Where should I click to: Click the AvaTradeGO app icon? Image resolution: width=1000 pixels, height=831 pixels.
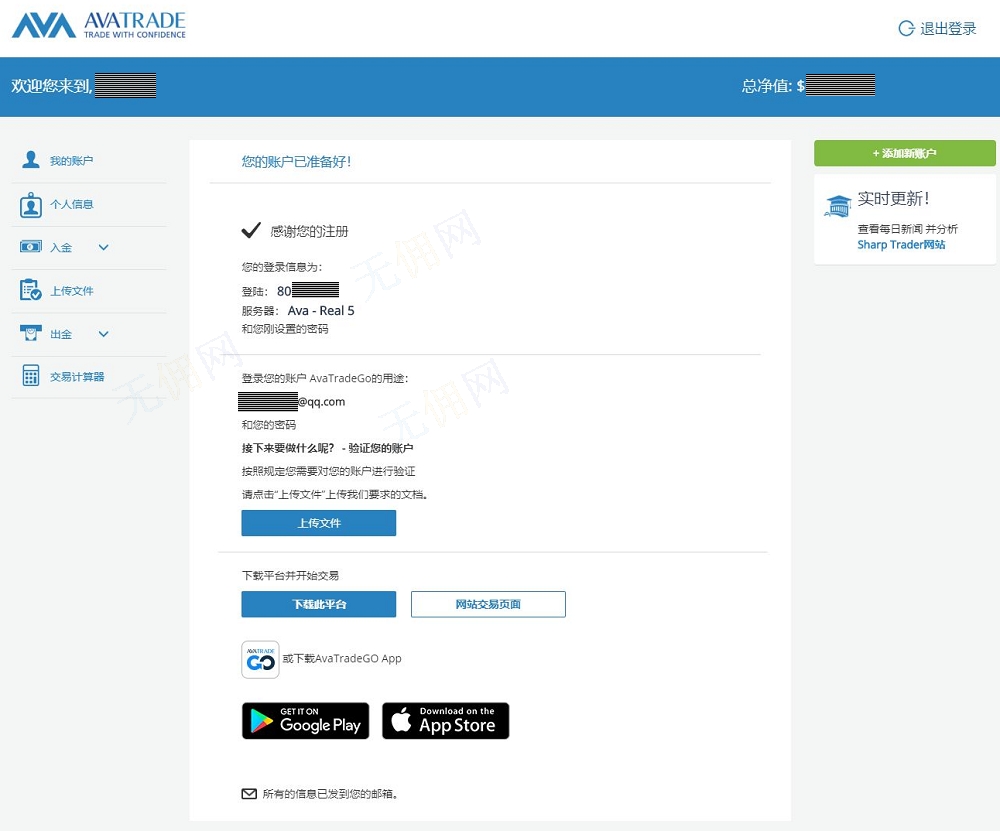260,660
